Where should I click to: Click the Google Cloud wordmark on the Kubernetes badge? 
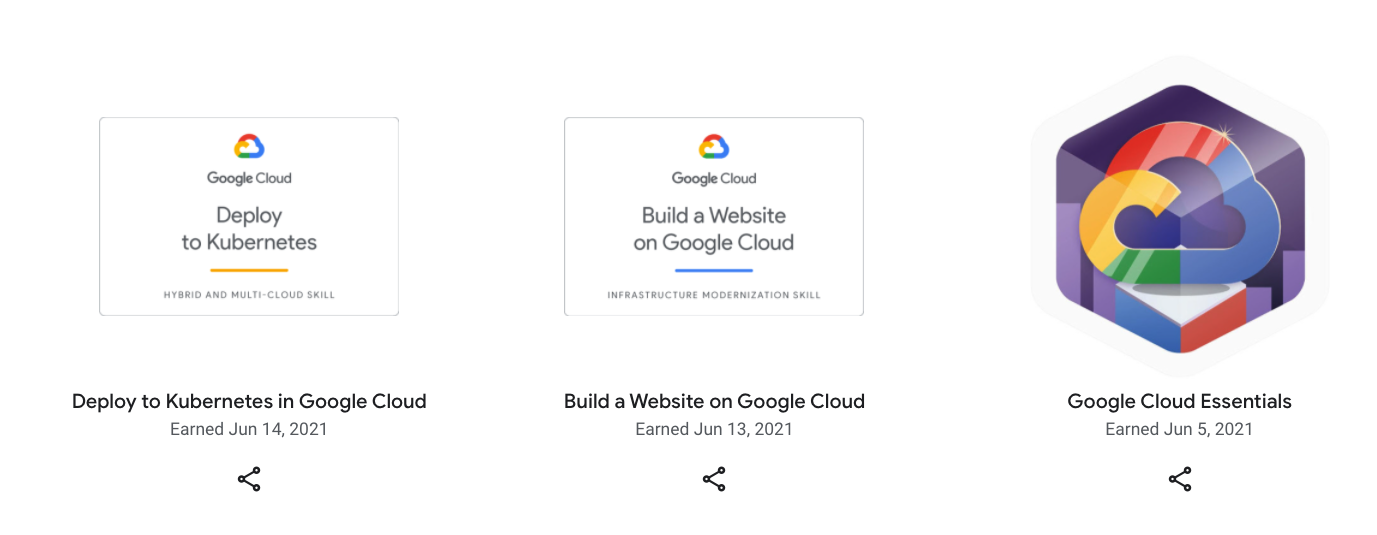point(249,178)
